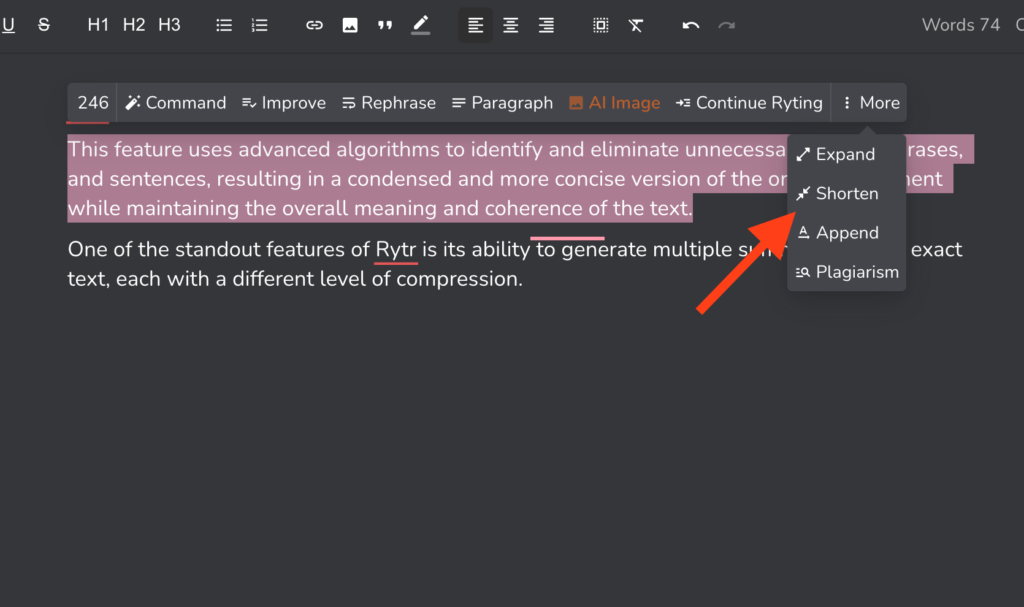This screenshot has width=1024, height=607.
Task: Toggle underline formatting
Action: pyautogui.click(x=10, y=24)
